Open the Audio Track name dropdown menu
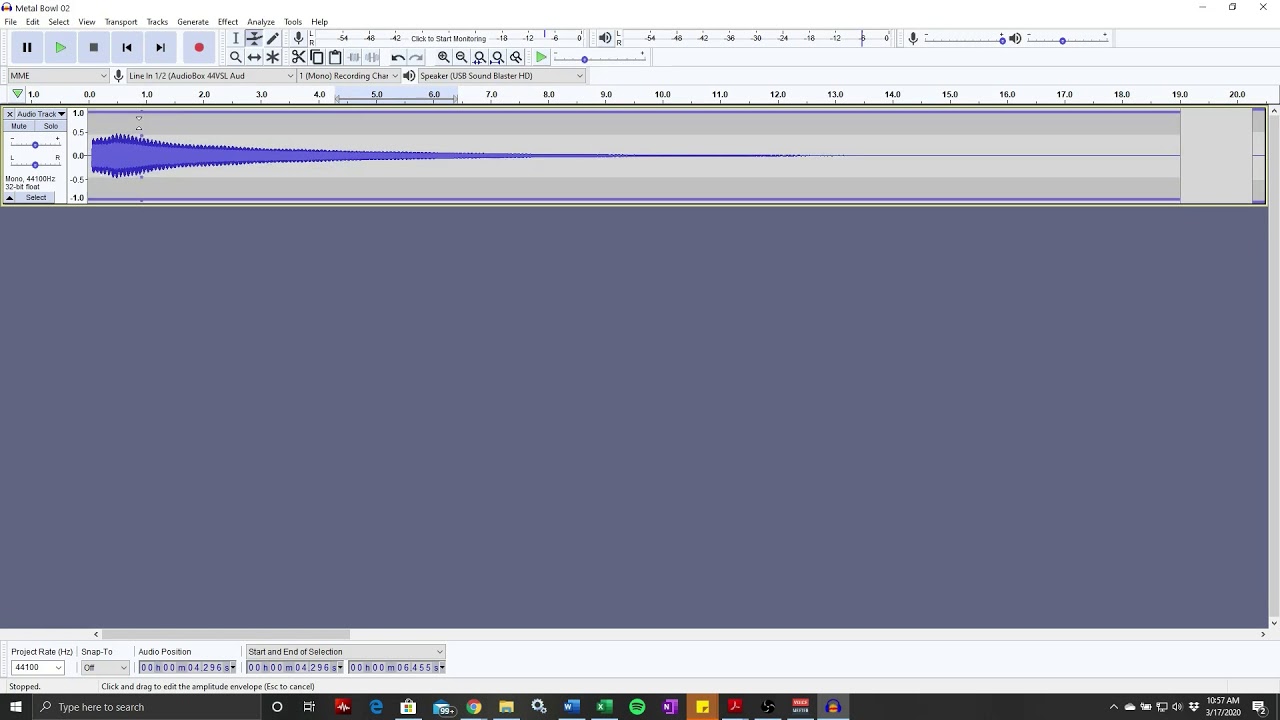 click(41, 114)
